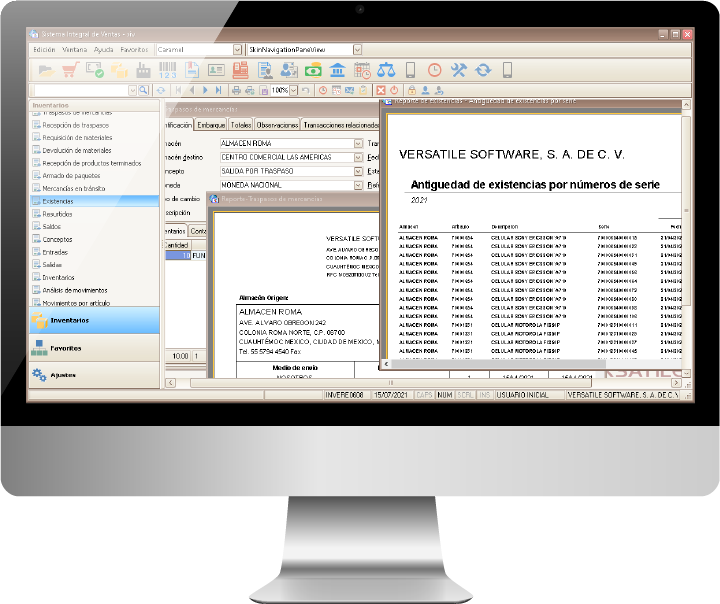The image size is (720, 604).
Task: Click the barcode 123 icon
Action: point(168,70)
